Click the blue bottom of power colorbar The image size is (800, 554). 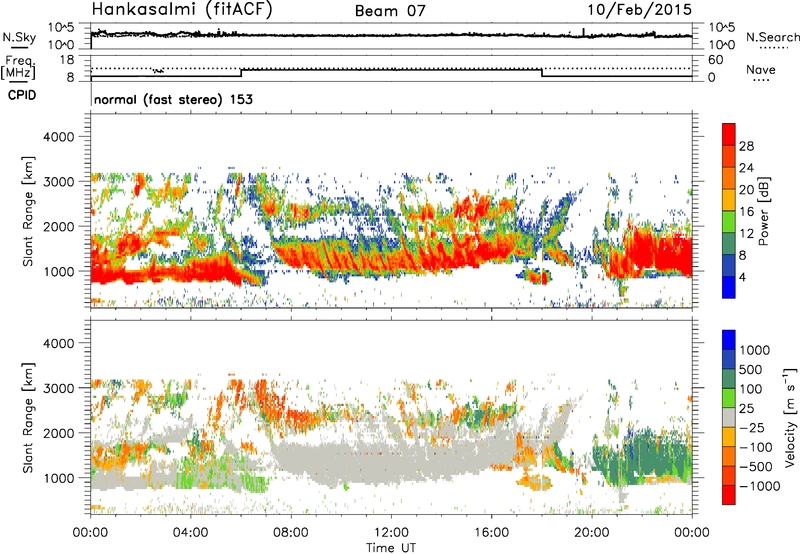tap(729, 287)
